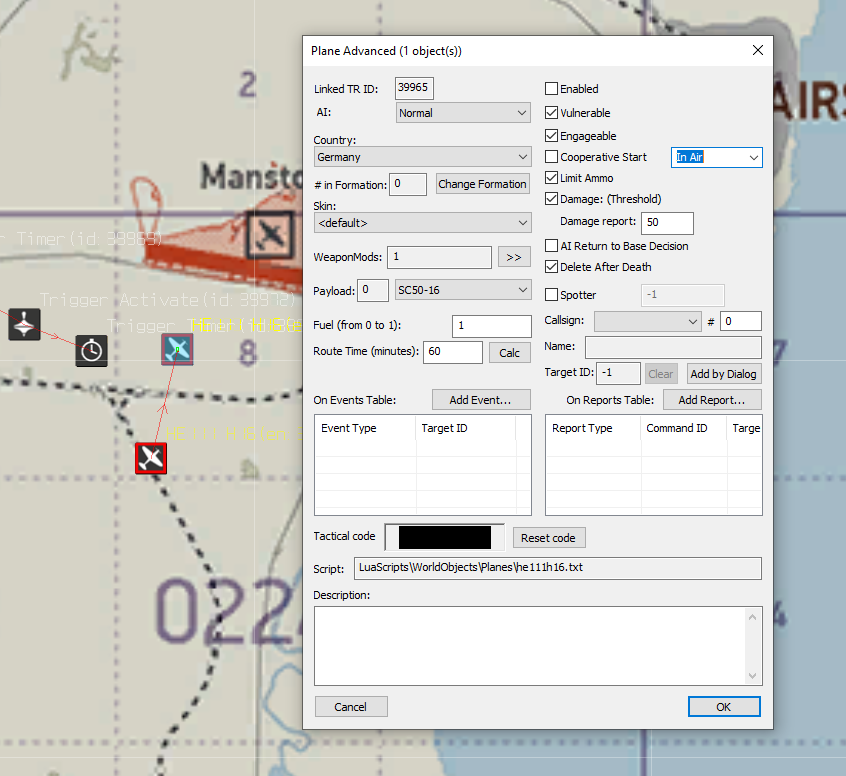Click the Manston airfield icon on map
Screen dimensions: 846x776
[x=270, y=234]
